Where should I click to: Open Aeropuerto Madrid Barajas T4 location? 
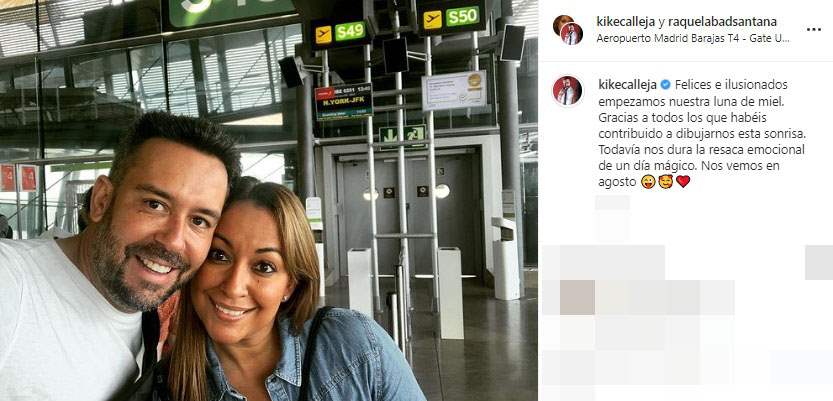(692, 38)
